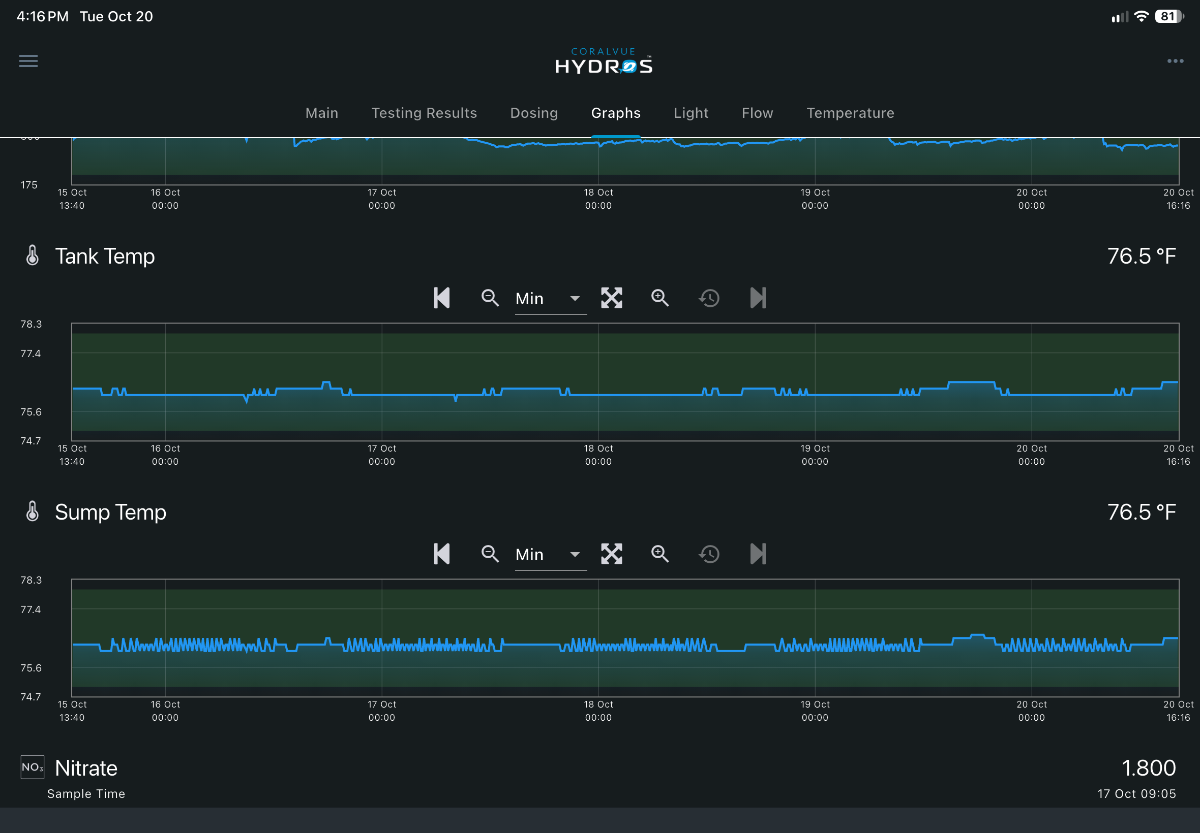This screenshot has height=833, width=1200.
Task: Expand Sump Temp graph to fullscreen
Action: tap(611, 554)
